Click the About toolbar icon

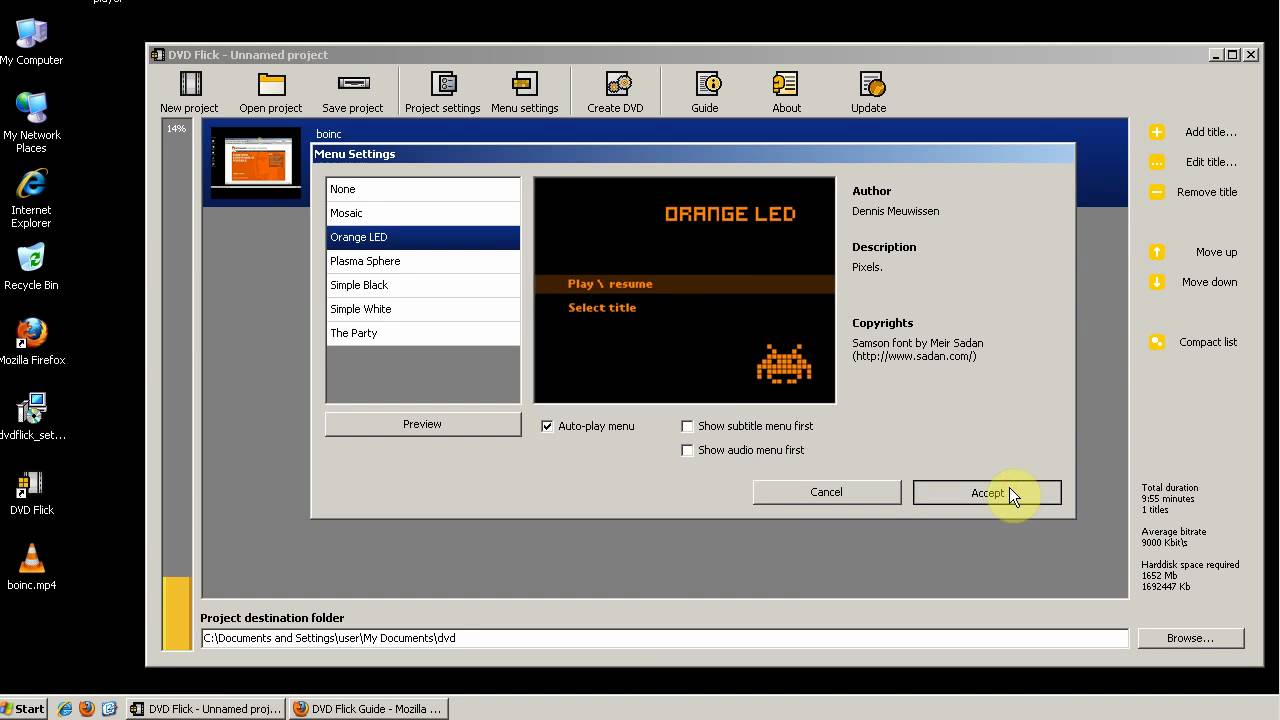[x=786, y=84]
